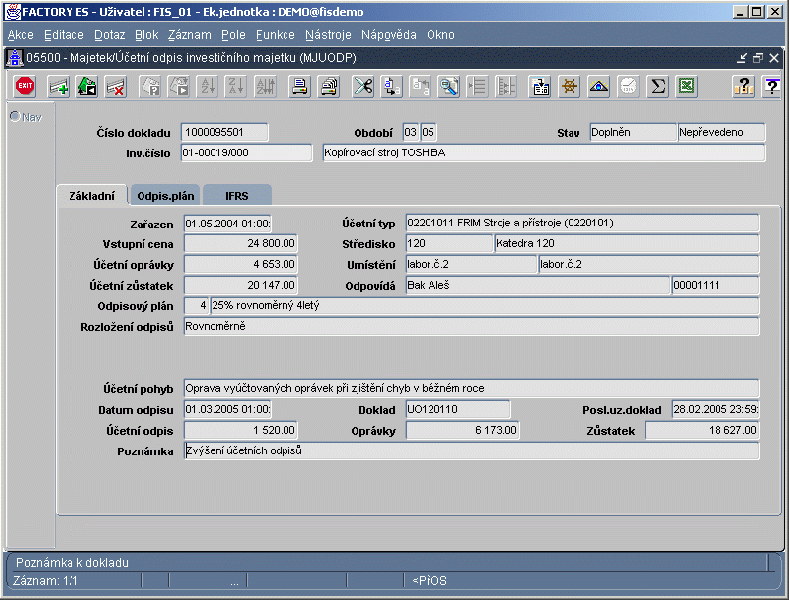
Task: Open the Nápověda menu
Action: (x=388, y=35)
